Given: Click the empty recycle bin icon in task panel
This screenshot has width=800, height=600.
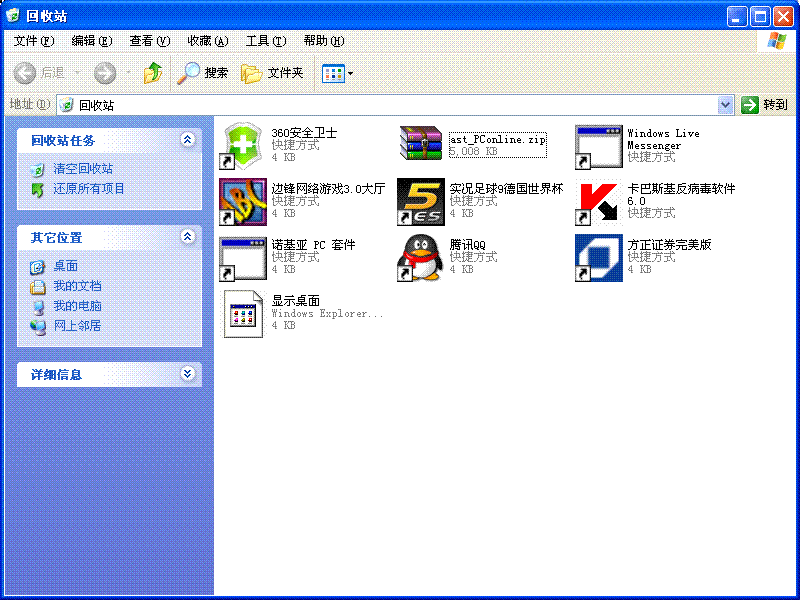Looking at the screenshot, I should coord(37,169).
